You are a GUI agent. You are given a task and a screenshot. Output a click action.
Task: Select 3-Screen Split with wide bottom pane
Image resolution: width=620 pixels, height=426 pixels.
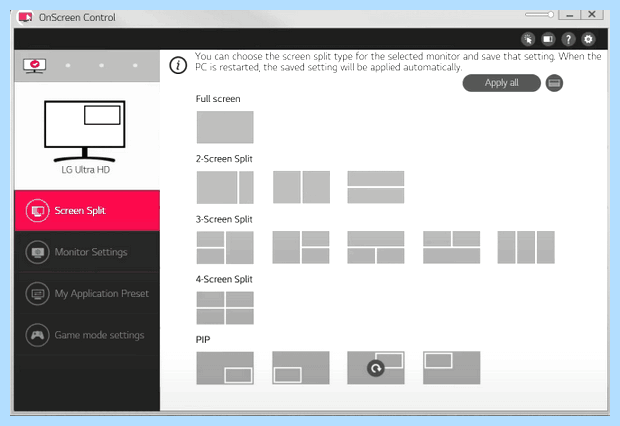(451, 248)
